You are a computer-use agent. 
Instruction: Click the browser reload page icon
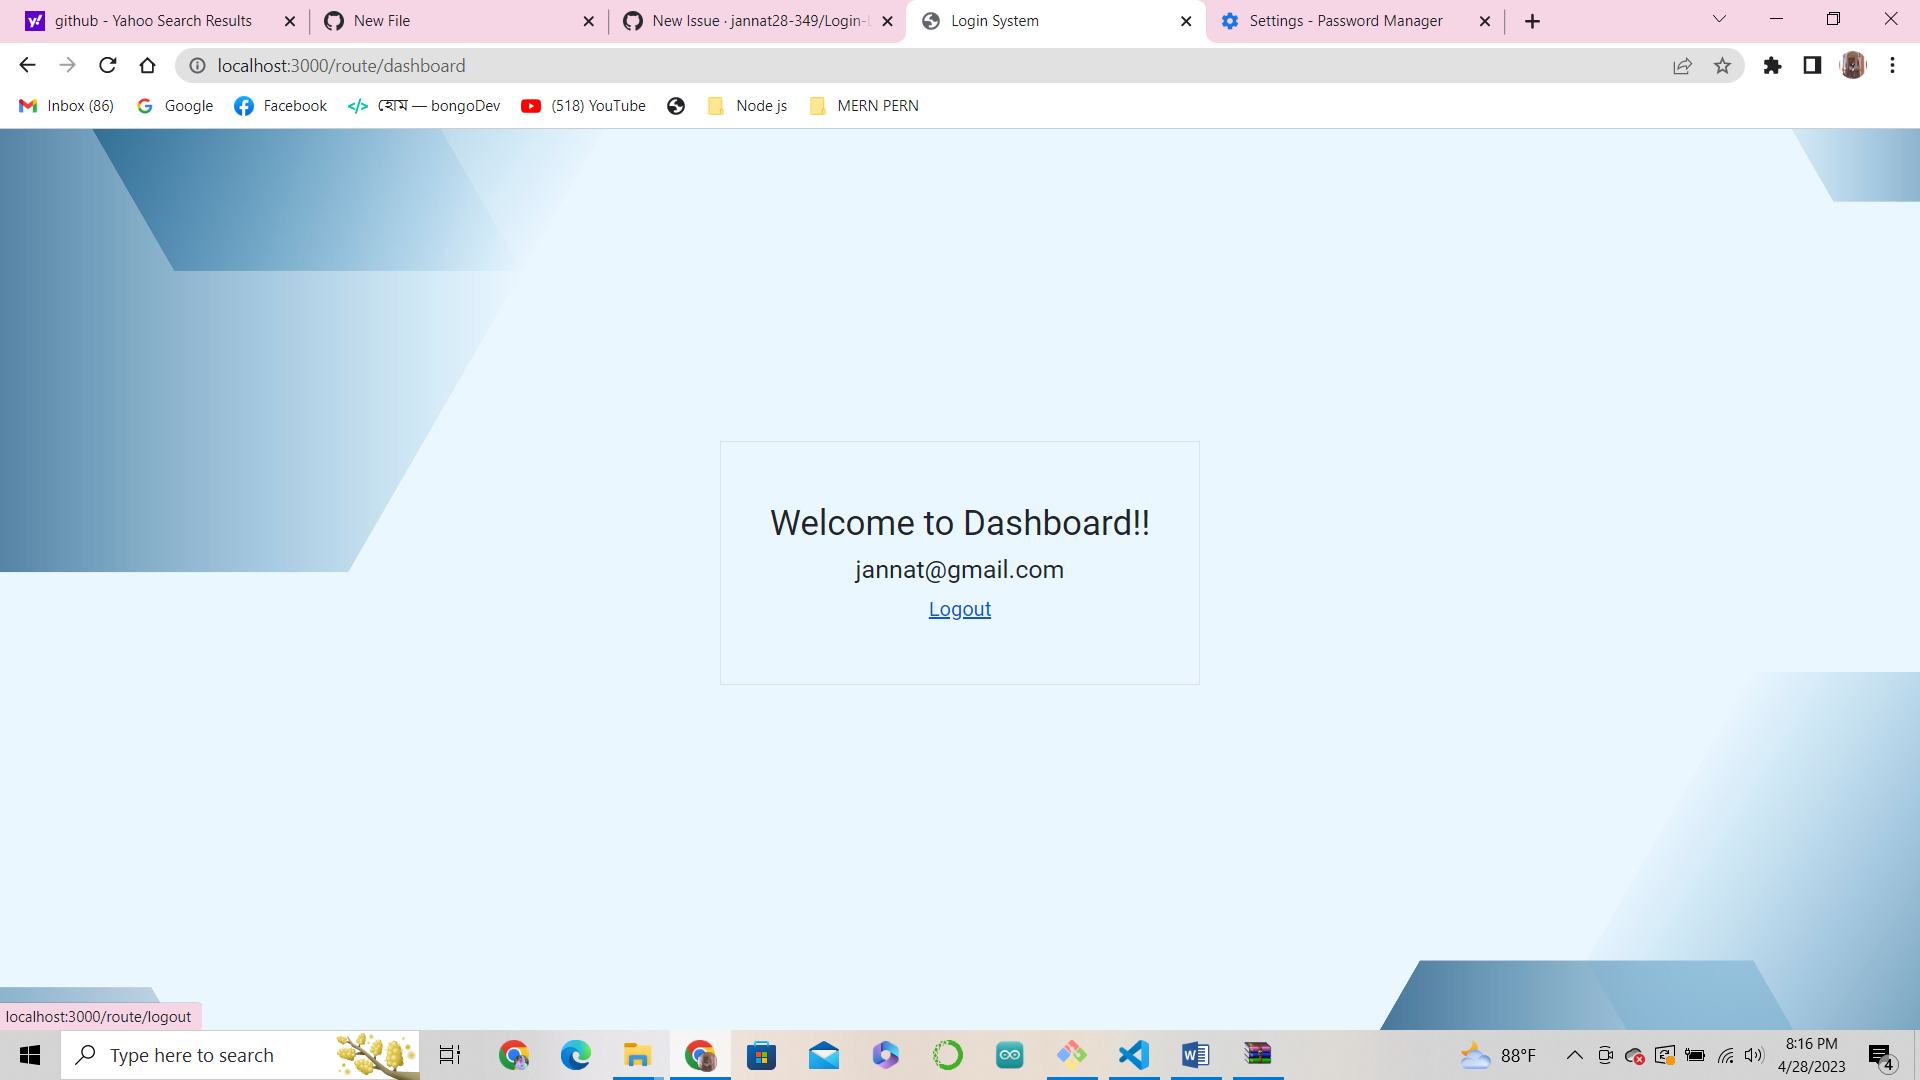point(108,66)
